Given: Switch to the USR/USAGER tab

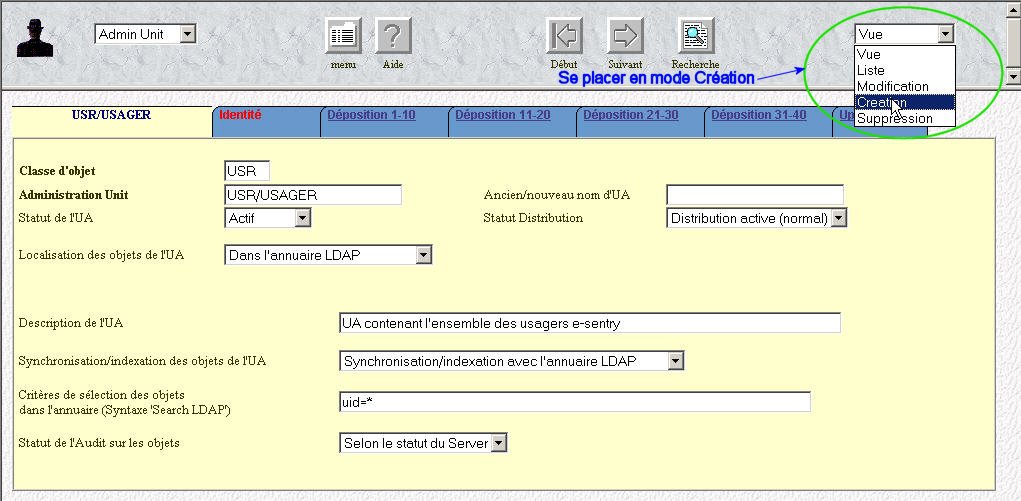Looking at the screenshot, I should point(111,121).
